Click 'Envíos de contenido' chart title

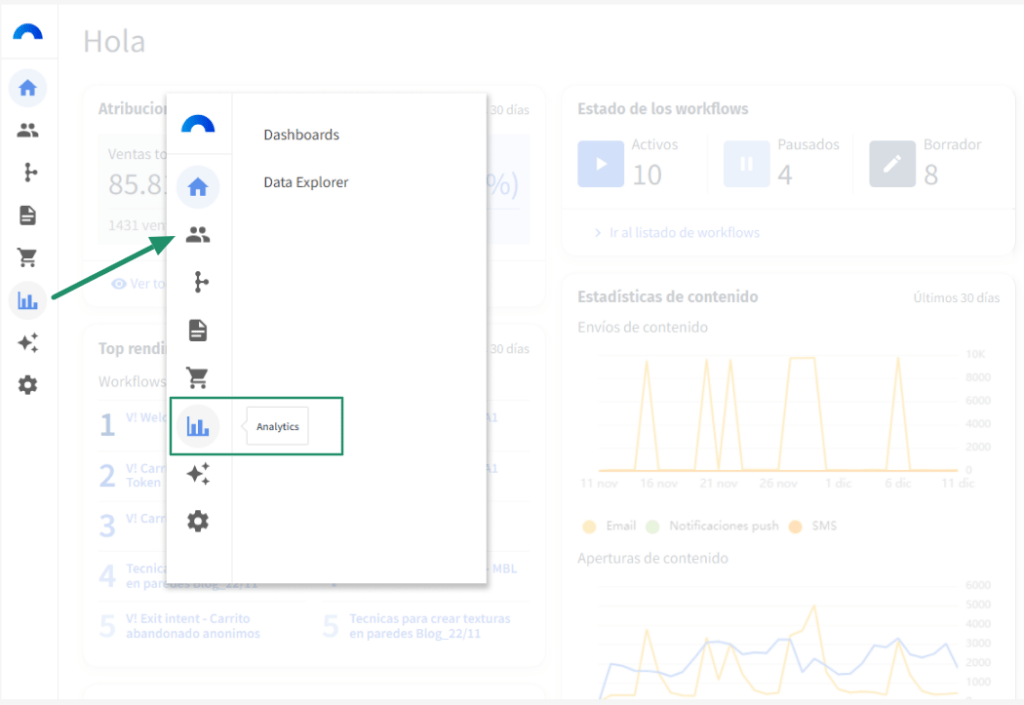643,327
